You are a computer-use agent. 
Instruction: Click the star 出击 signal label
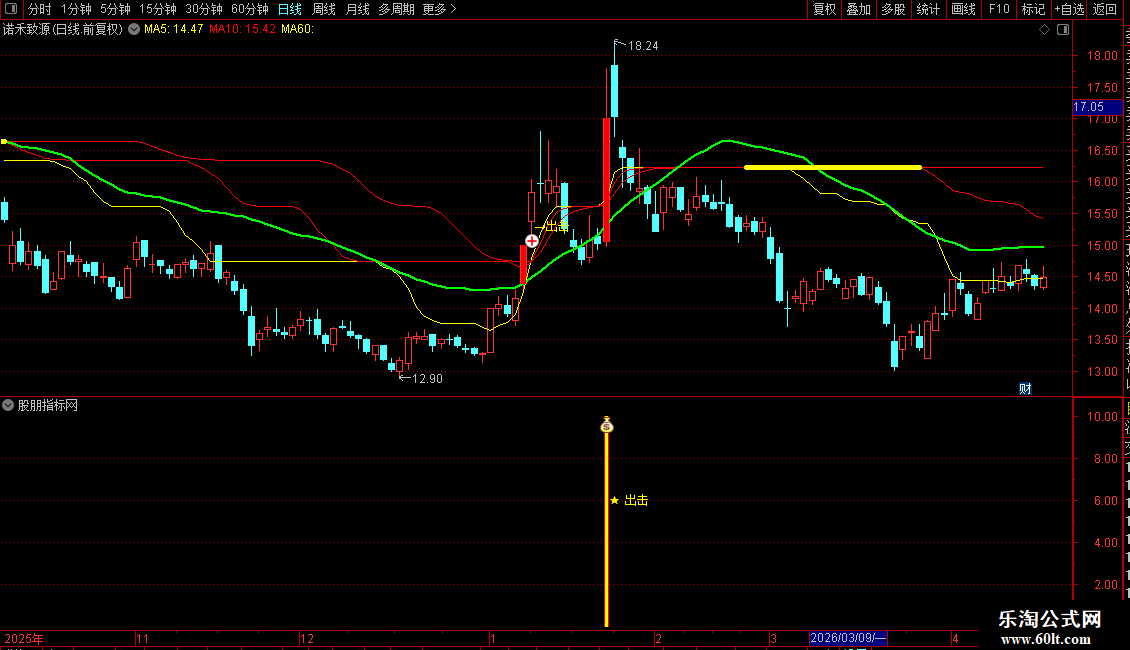[x=629, y=500]
